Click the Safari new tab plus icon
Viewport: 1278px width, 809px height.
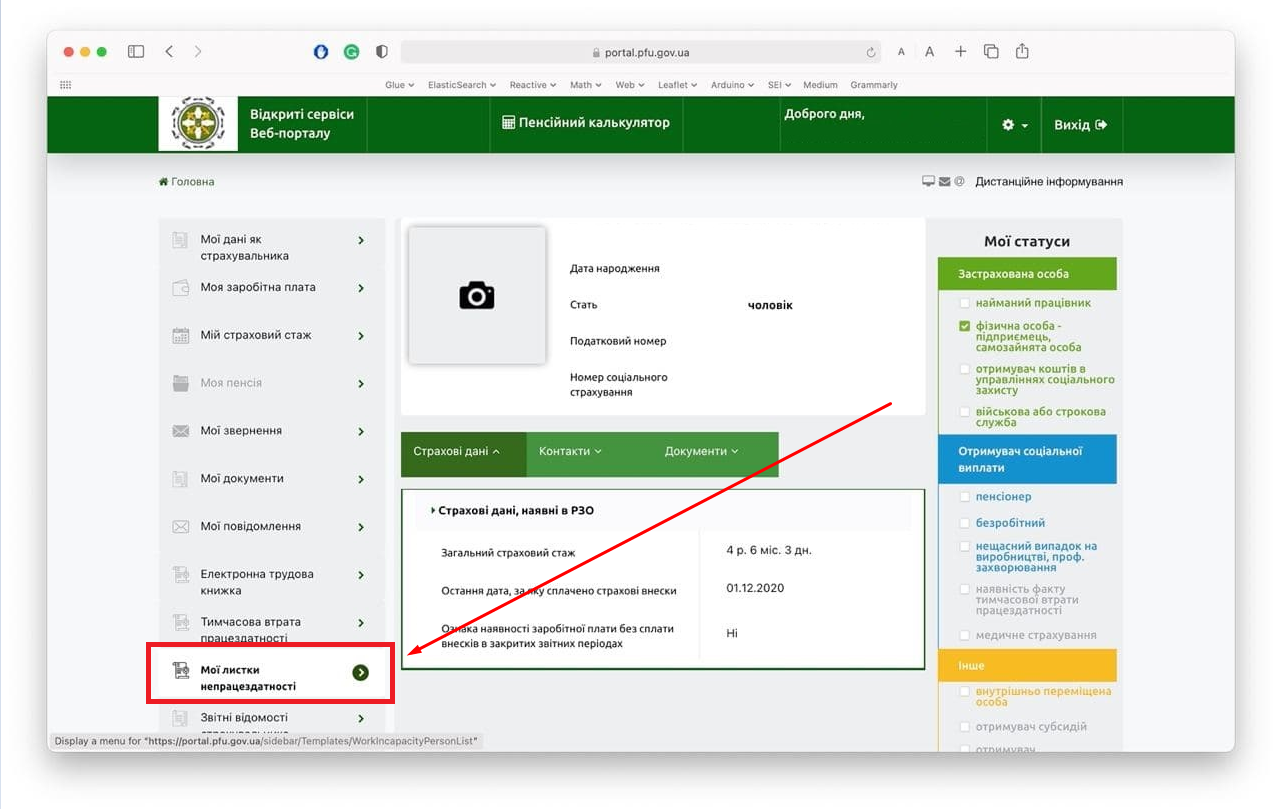pos(960,52)
